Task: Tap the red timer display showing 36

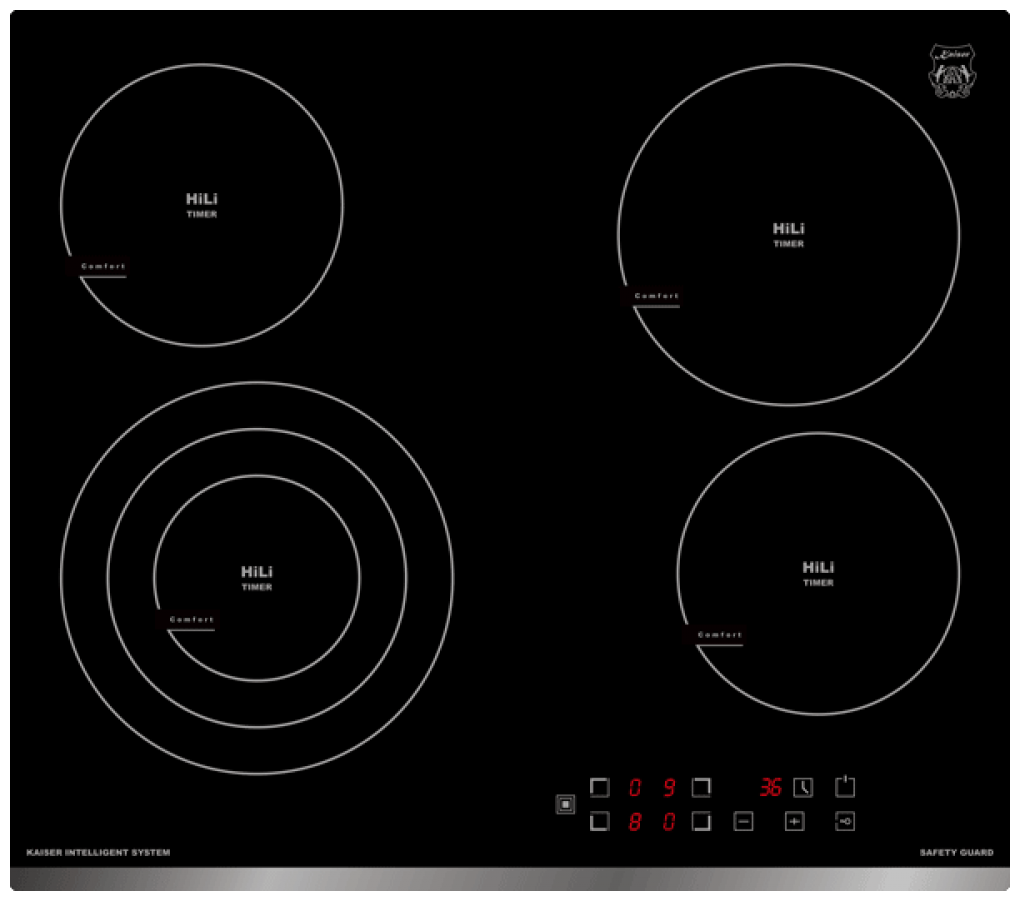Action: point(769,787)
